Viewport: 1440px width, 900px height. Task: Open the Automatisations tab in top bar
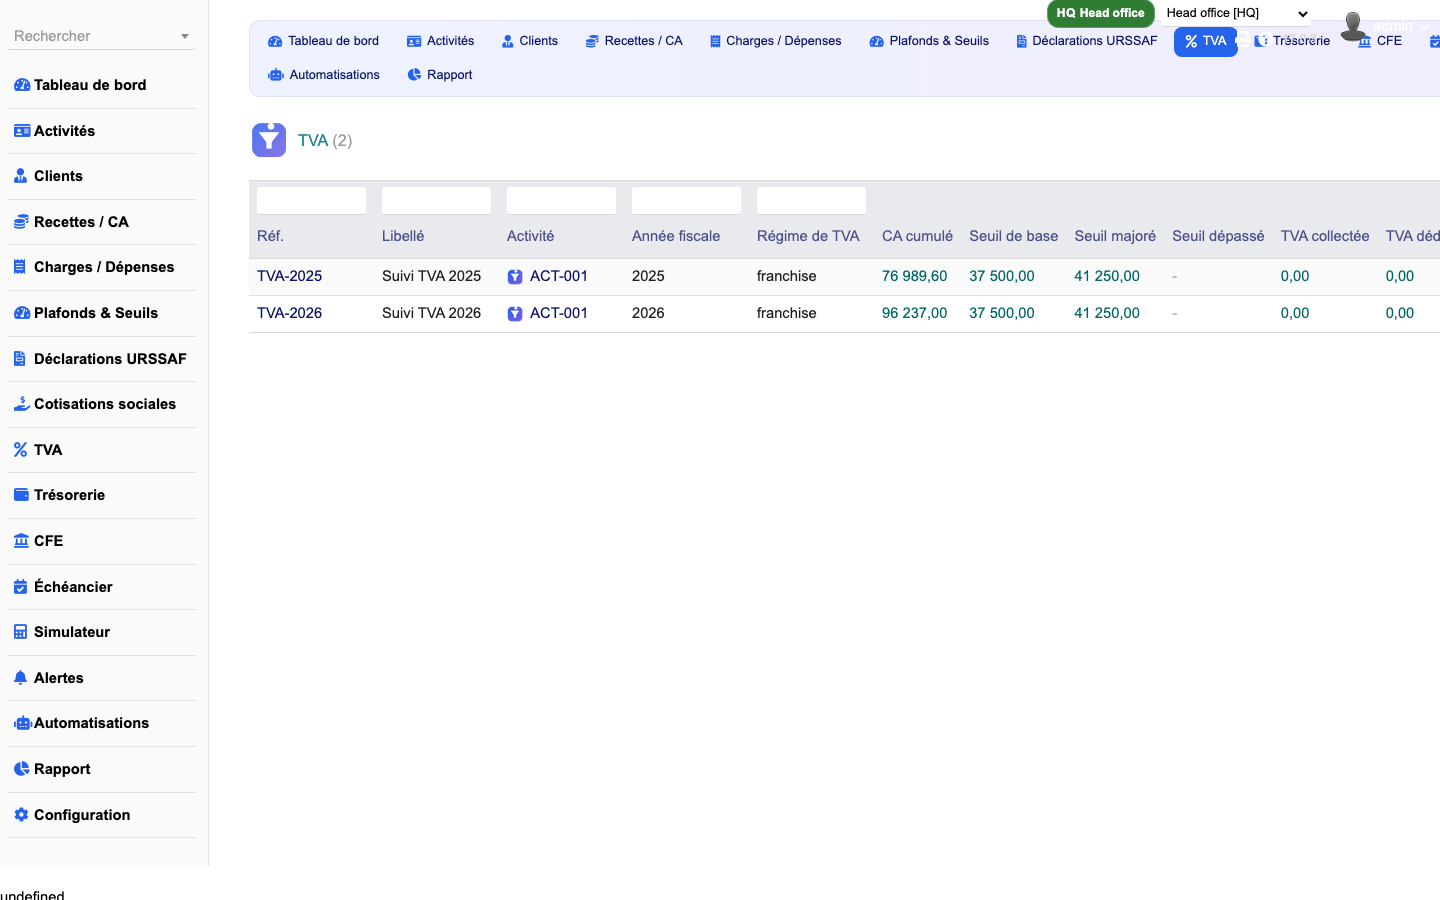pos(324,75)
